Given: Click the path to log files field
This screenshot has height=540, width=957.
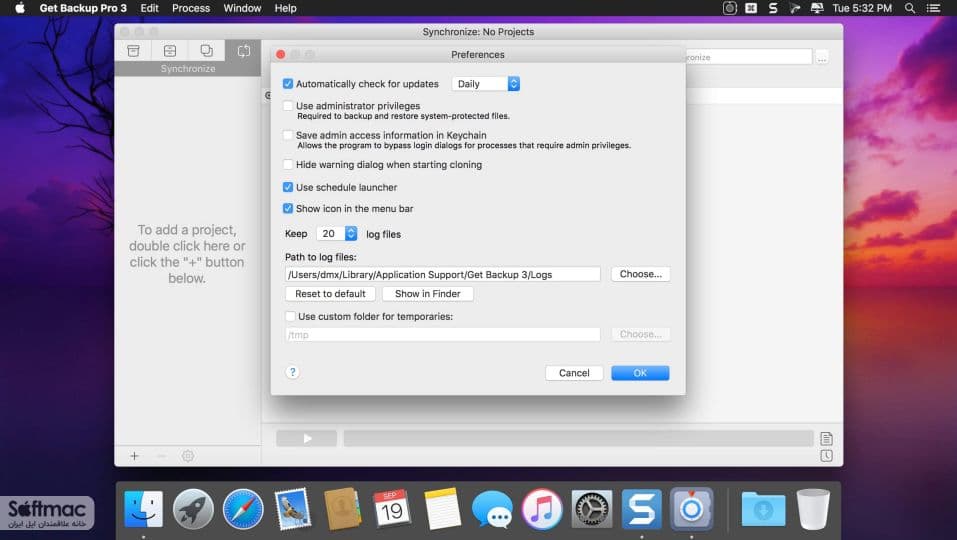Looking at the screenshot, I should 442,274.
